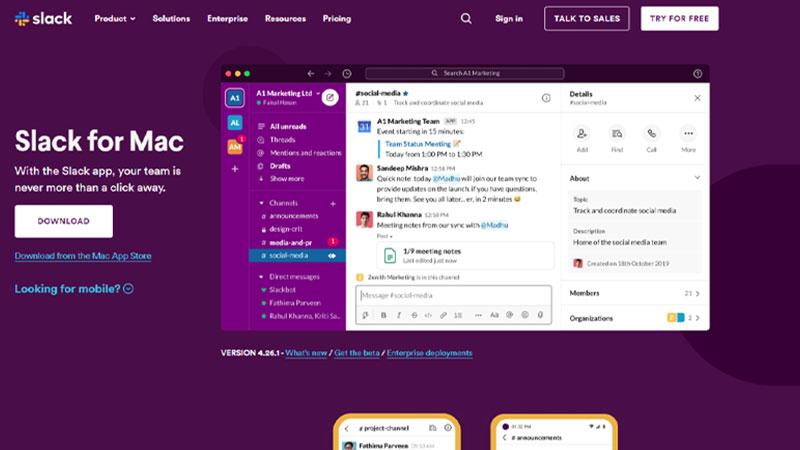The width and height of the screenshot is (800, 450).
Task: Select the A1 workspace icon
Action: click(x=235, y=98)
